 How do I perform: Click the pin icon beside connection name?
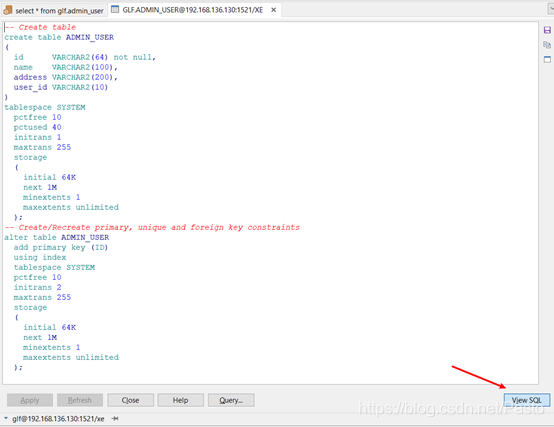[x=115, y=419]
